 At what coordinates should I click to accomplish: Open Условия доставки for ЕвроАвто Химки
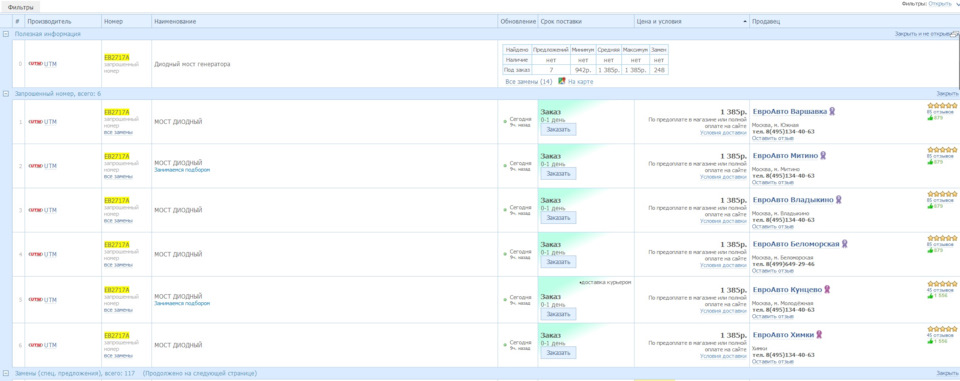pyautogui.click(x=723, y=356)
